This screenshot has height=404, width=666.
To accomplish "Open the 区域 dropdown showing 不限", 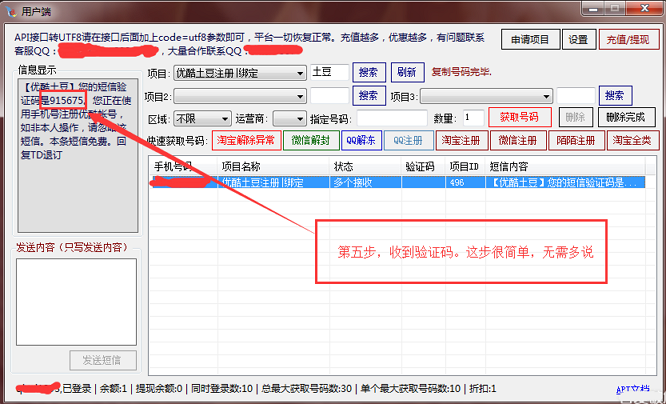I will 202,119.
